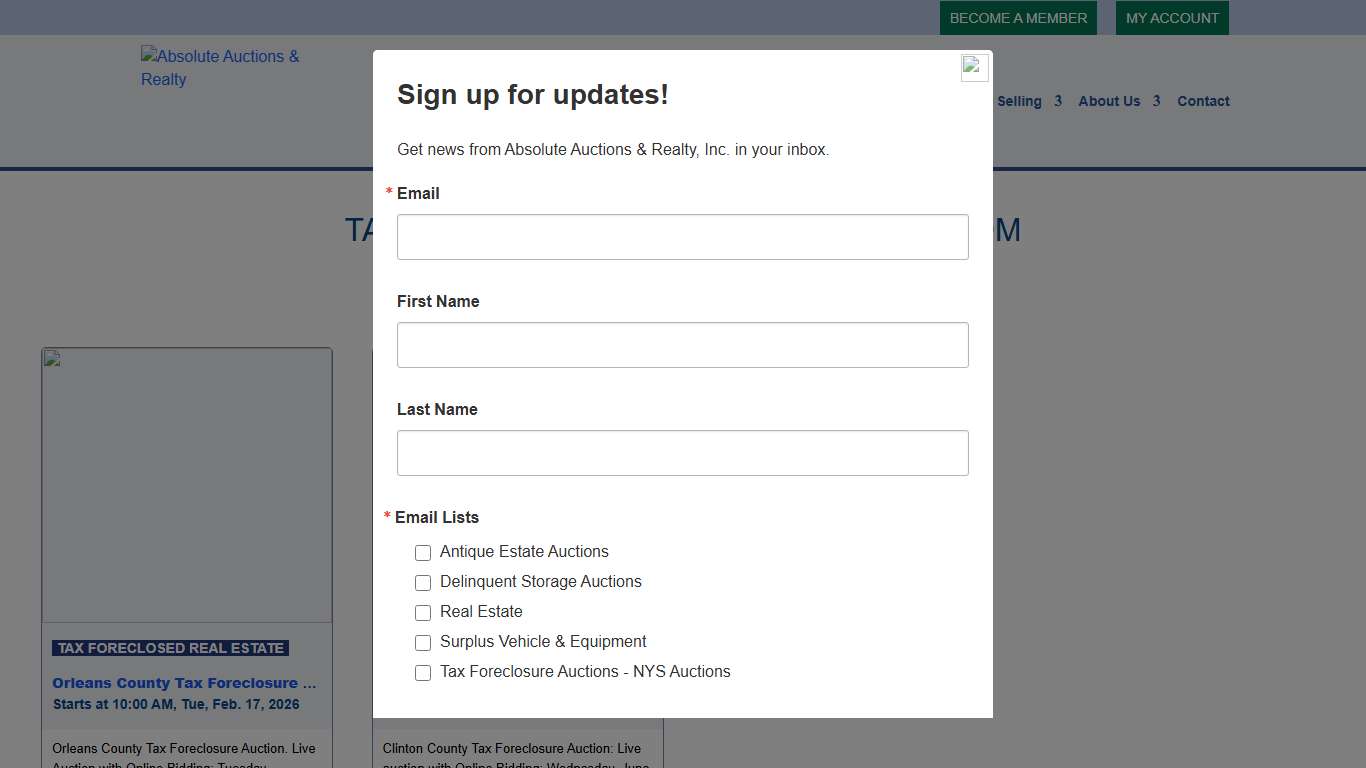Tick the Real Estate email list
This screenshot has height=768, width=1366.
tap(423, 613)
